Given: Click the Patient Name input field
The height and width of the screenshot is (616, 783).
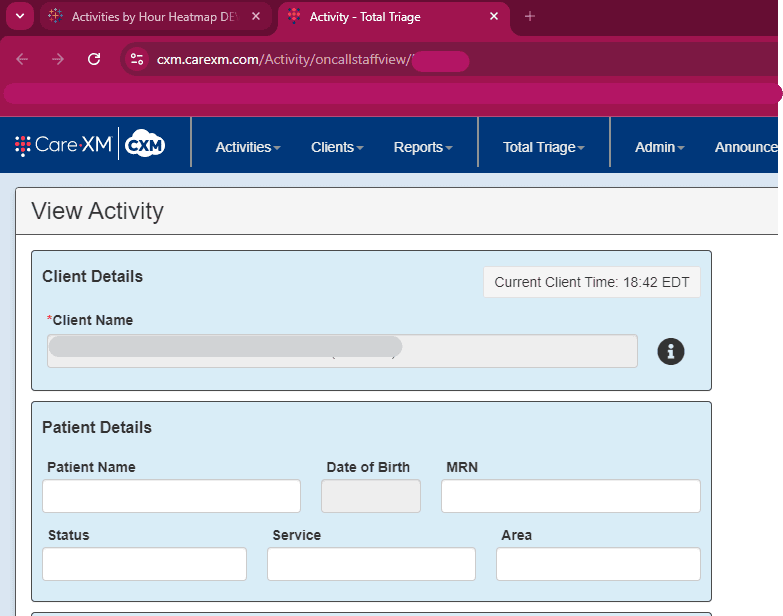Looking at the screenshot, I should tap(171, 496).
